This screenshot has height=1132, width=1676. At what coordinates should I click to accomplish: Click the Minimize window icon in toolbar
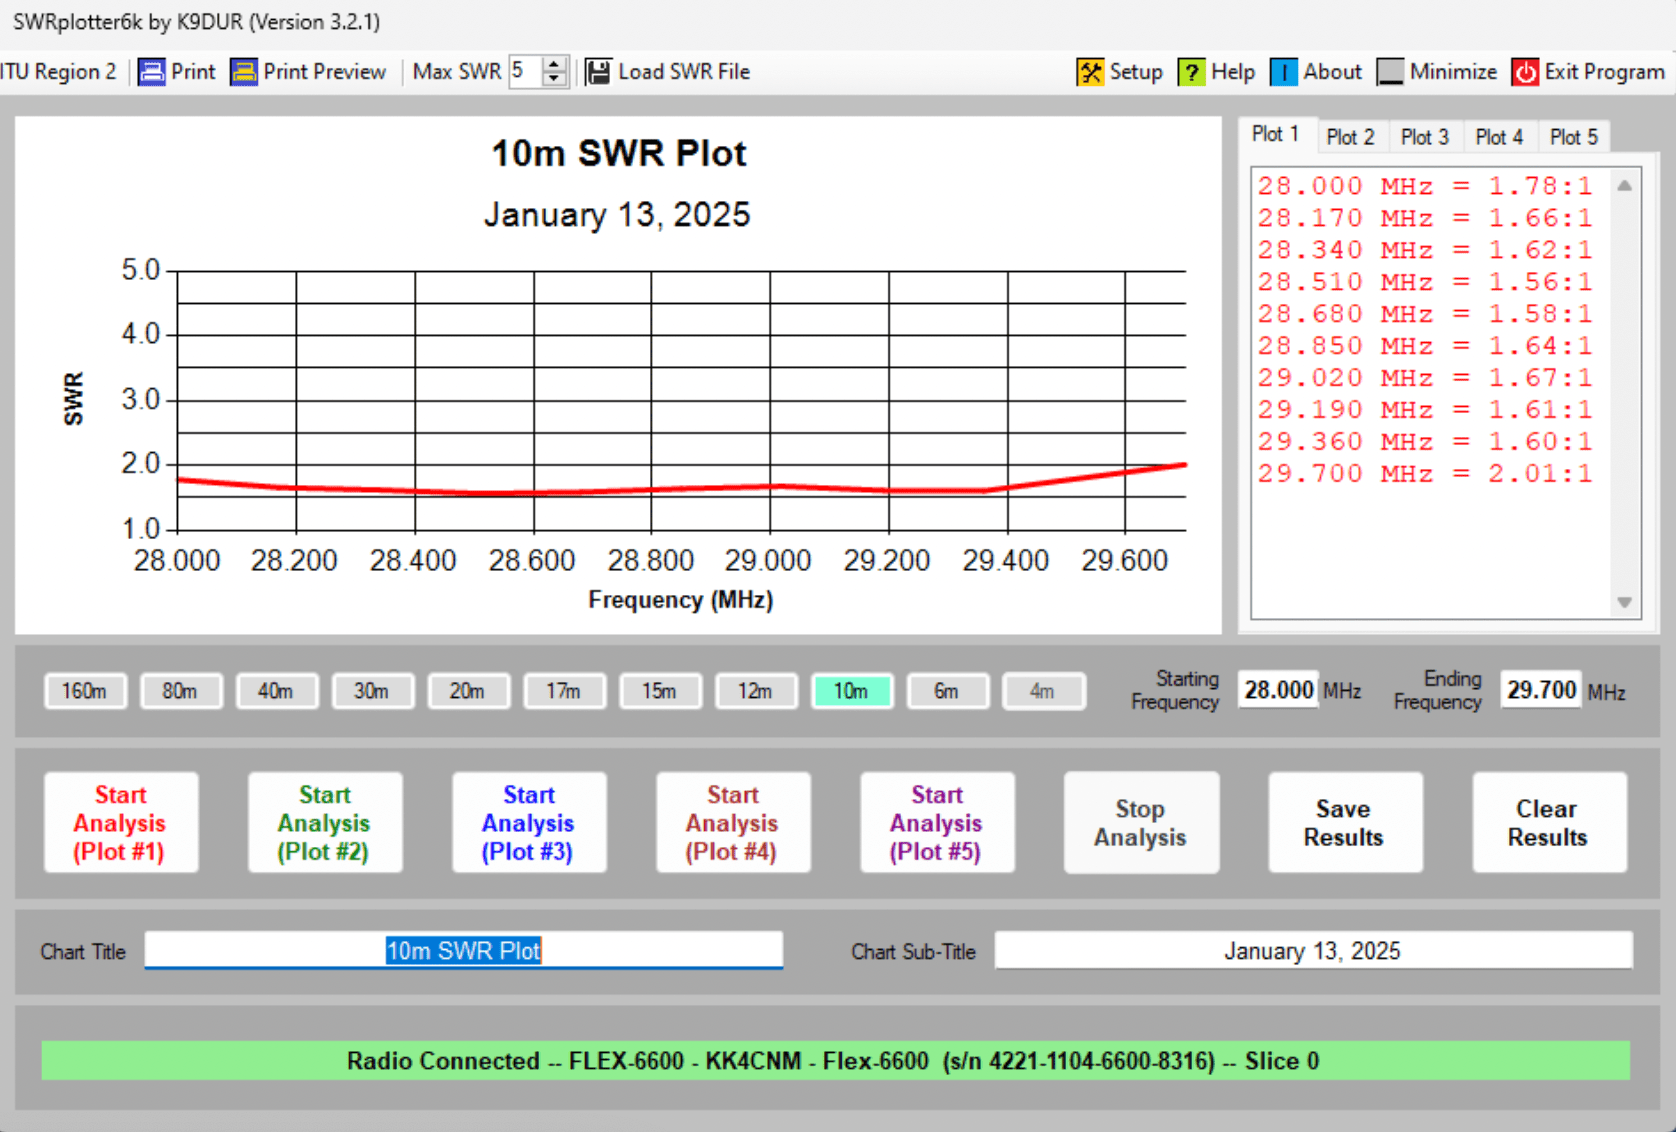1390,72
